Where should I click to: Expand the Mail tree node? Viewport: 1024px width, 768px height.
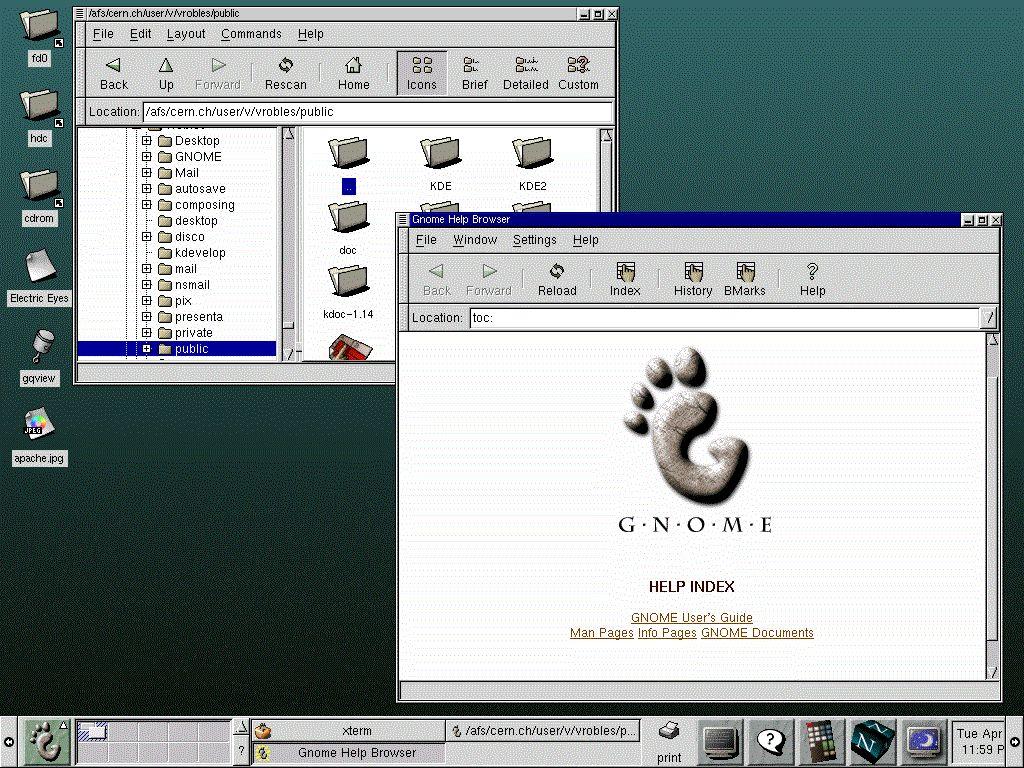click(146, 172)
